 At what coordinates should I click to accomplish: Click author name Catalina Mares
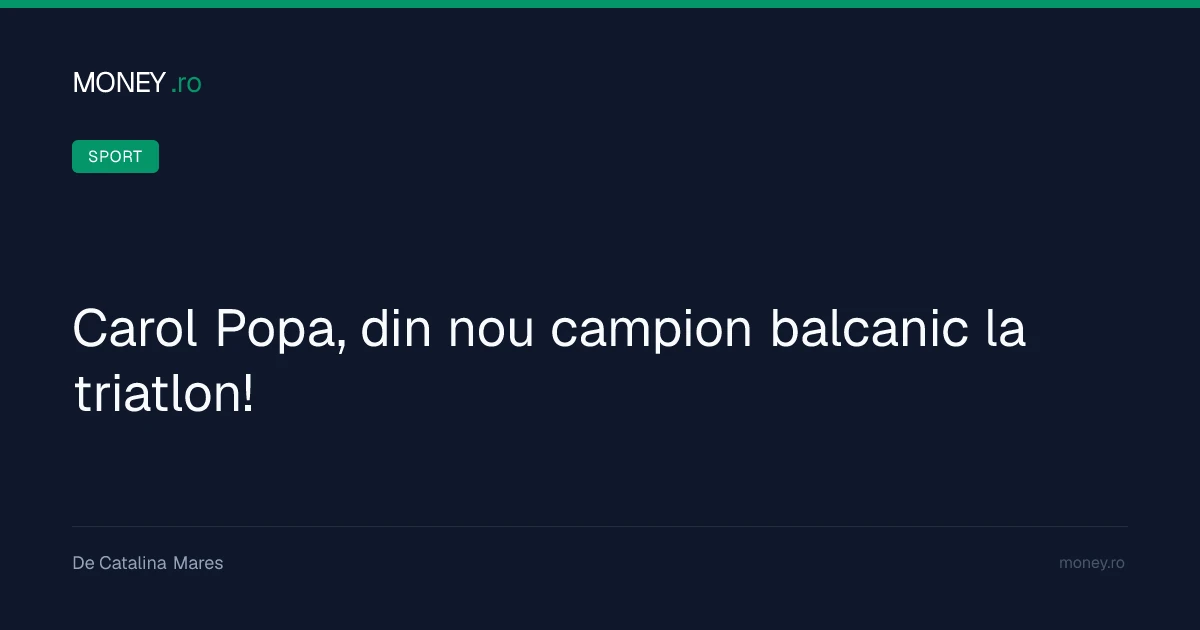click(x=161, y=563)
